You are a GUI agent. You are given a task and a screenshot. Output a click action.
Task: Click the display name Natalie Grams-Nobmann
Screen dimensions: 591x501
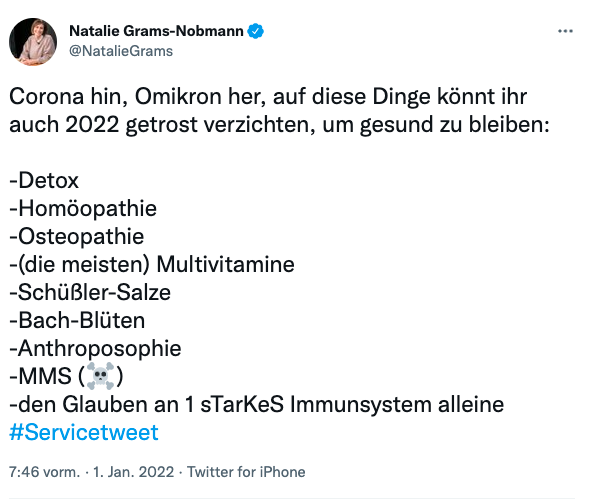coord(156,31)
